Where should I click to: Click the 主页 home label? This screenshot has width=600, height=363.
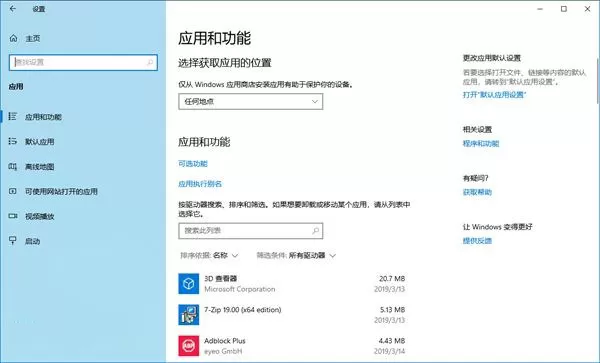pos(33,39)
